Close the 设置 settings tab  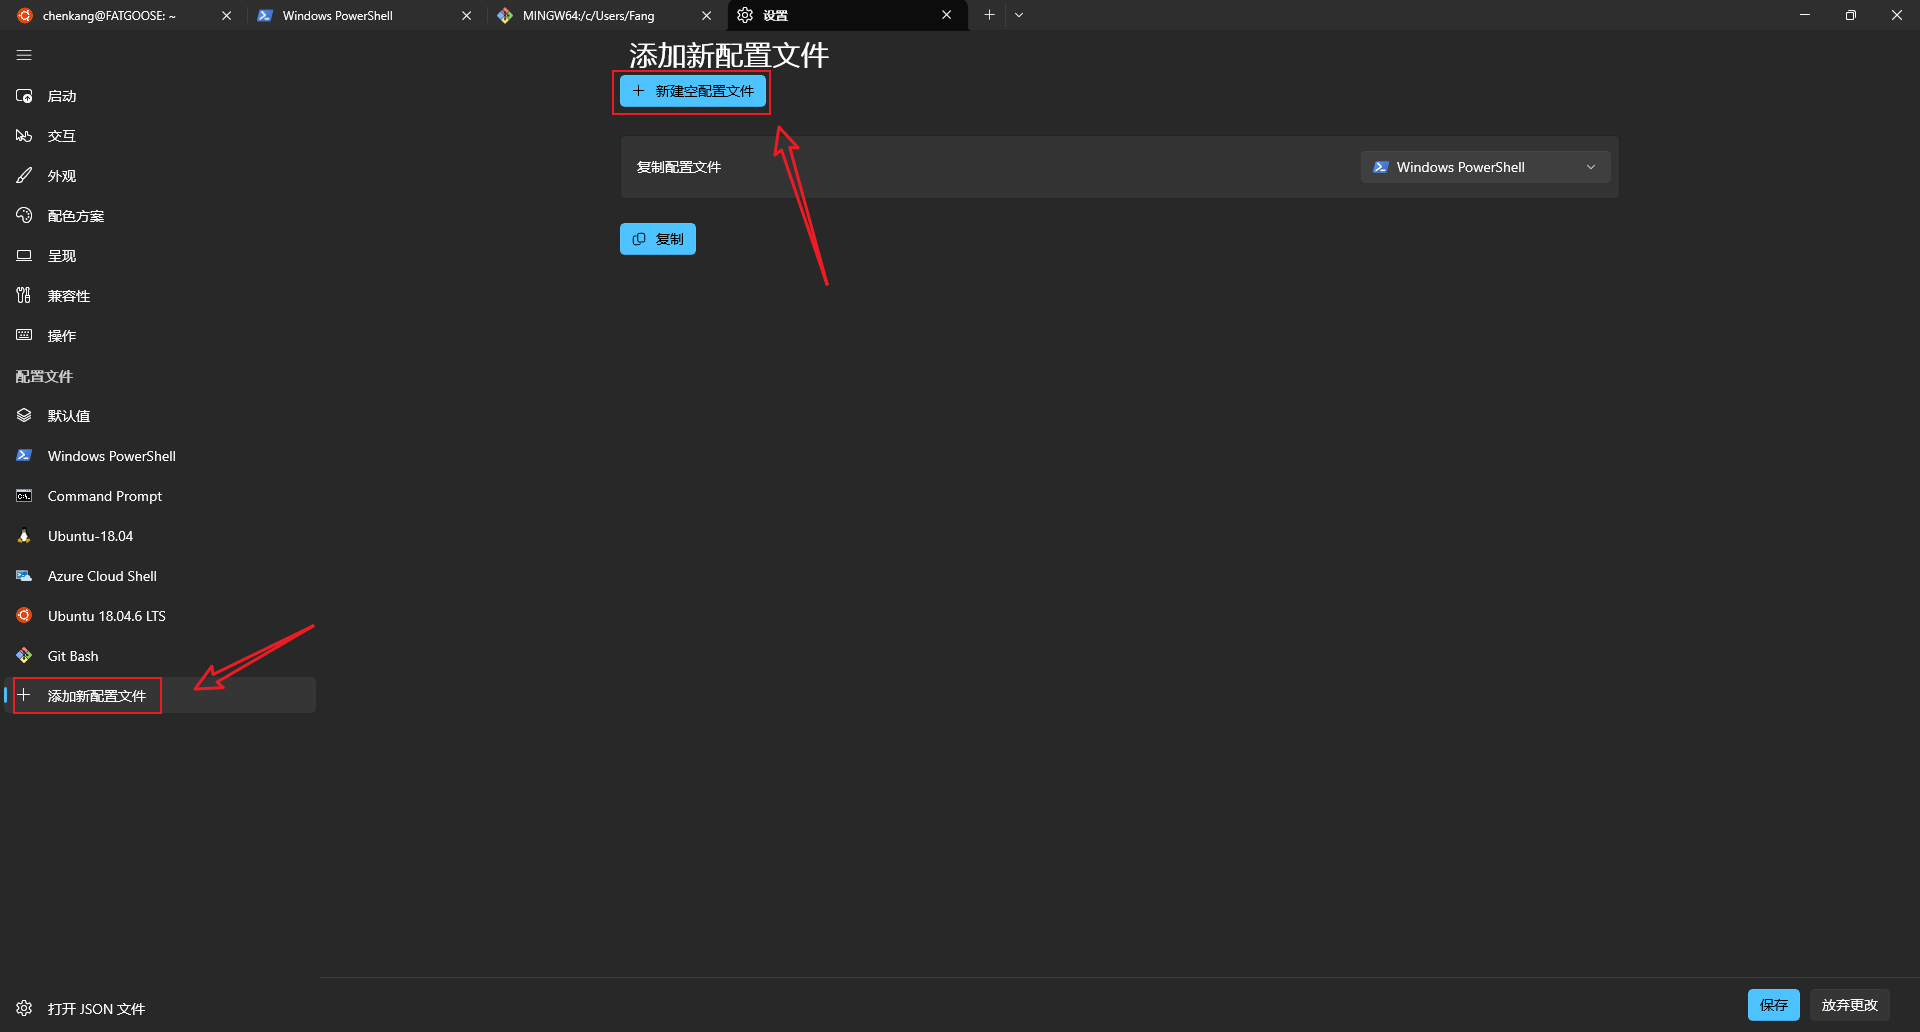click(947, 15)
